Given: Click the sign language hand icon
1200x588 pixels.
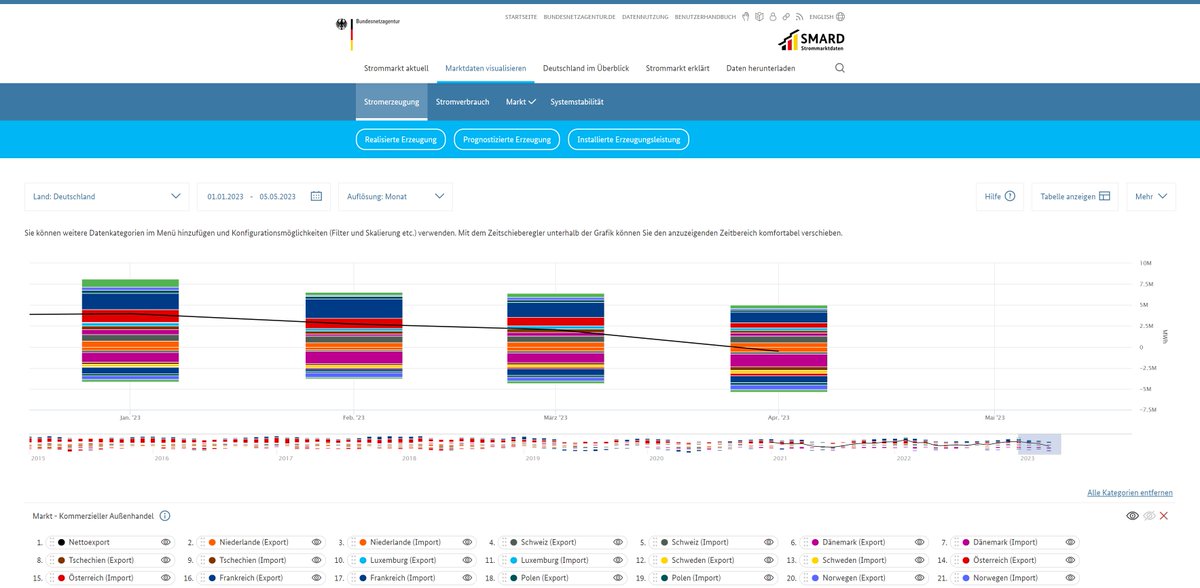Looking at the screenshot, I should (745, 17).
